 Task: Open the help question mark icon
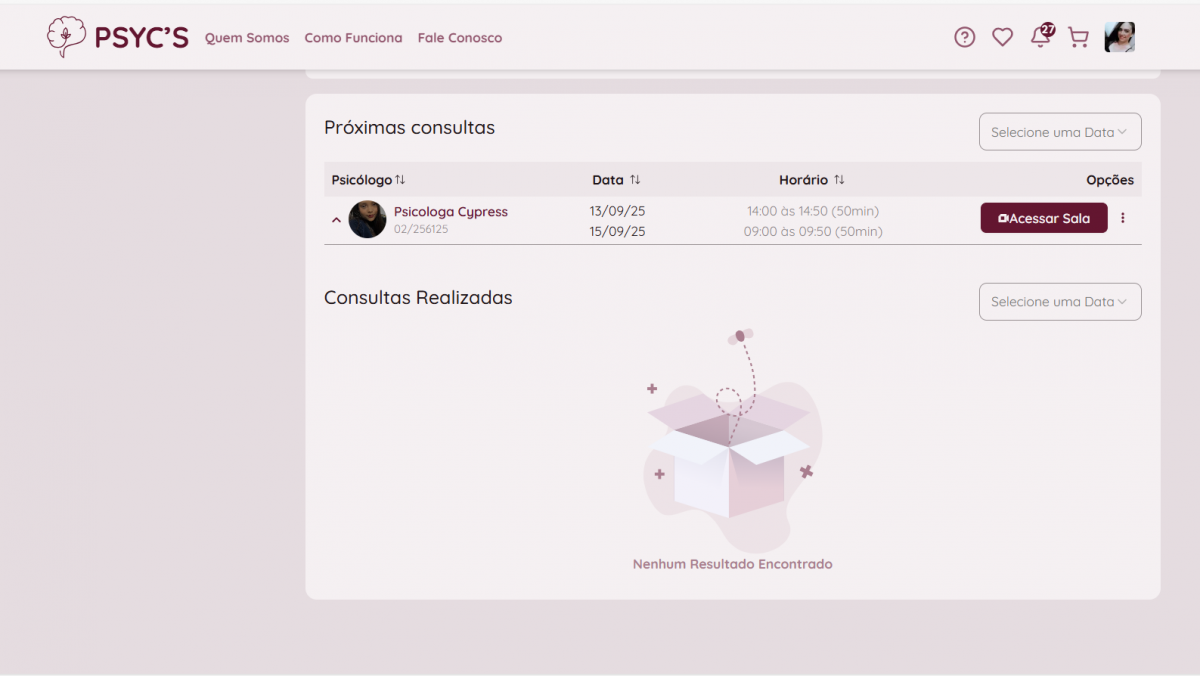[x=964, y=37]
